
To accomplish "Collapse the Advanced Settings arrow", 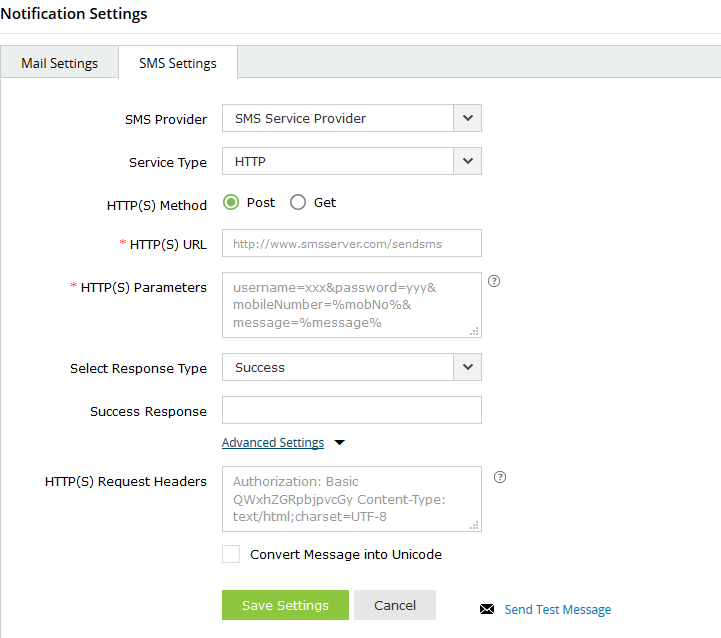I will pyautogui.click(x=339, y=443).
